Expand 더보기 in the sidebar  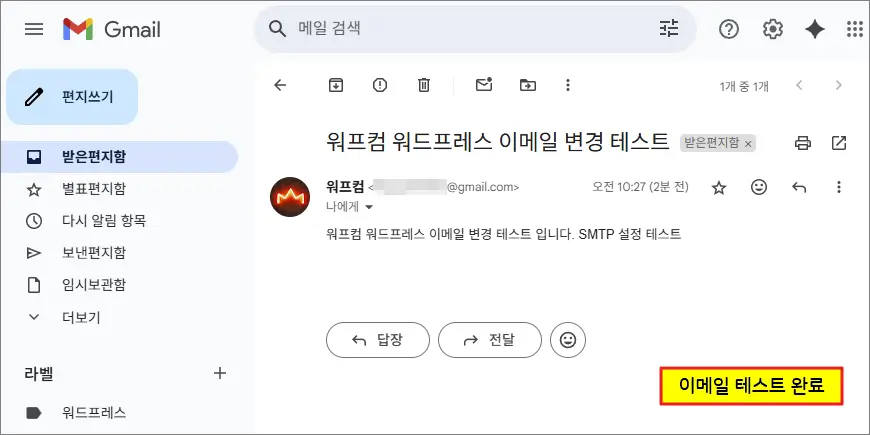point(80,317)
